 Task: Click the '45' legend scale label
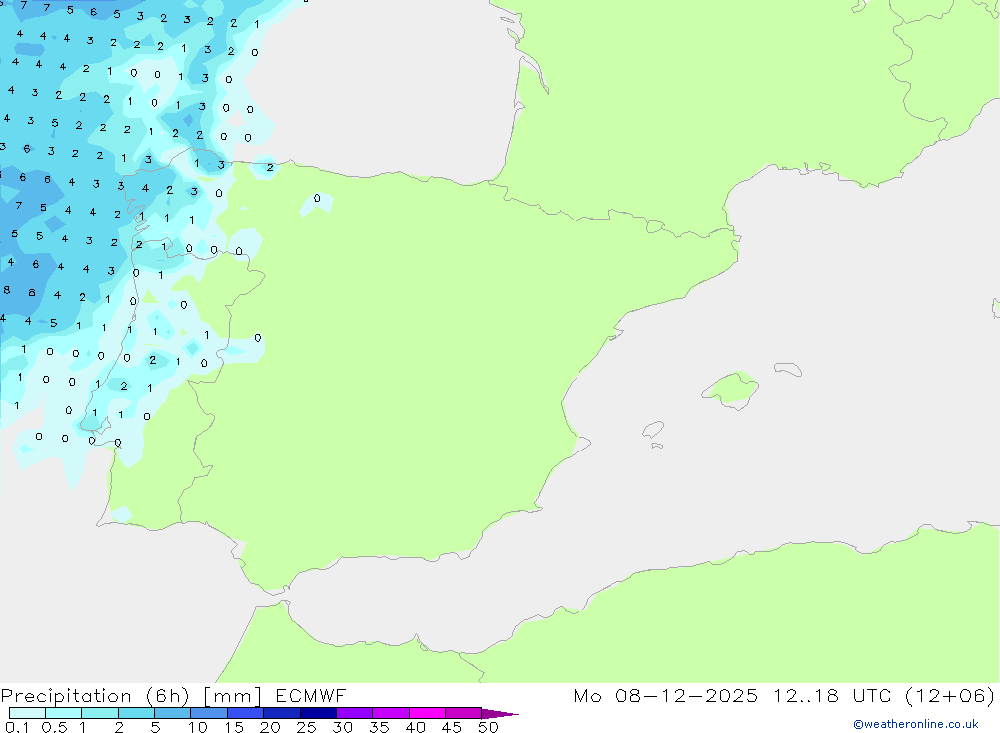[x=452, y=727]
